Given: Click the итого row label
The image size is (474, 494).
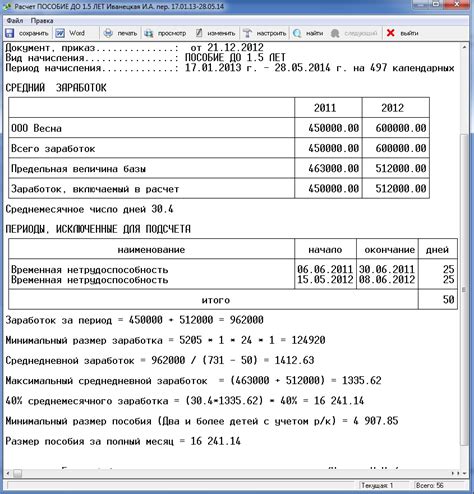Looking at the screenshot, I should pyautogui.click(x=216, y=300).
